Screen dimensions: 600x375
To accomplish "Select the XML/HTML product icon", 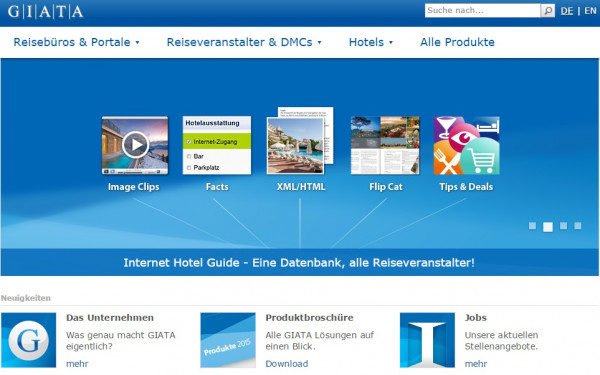I will coord(300,141).
